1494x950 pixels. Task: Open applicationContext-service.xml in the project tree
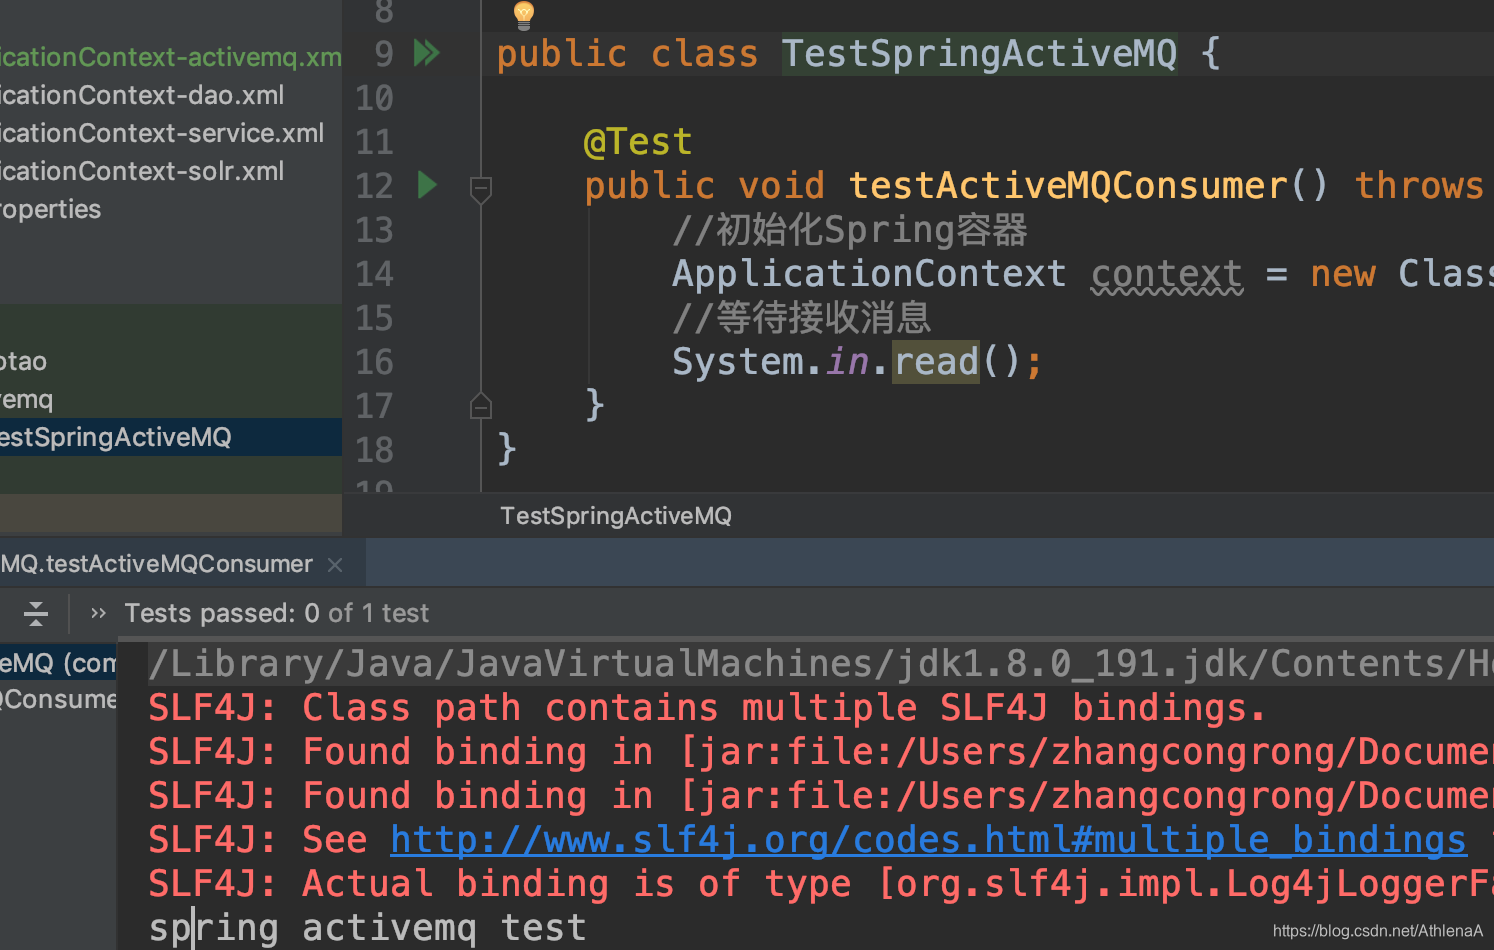click(162, 133)
